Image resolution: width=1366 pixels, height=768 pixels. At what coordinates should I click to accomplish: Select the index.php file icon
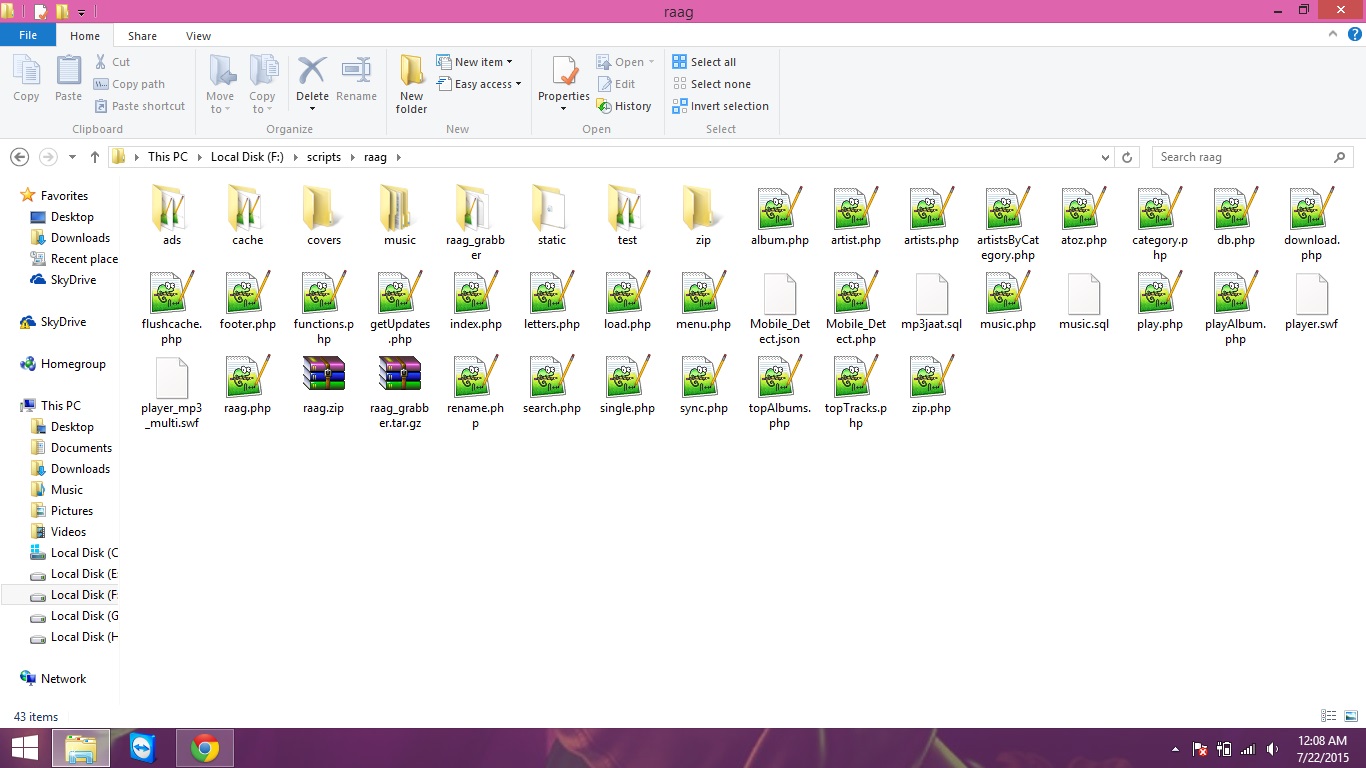476,299
